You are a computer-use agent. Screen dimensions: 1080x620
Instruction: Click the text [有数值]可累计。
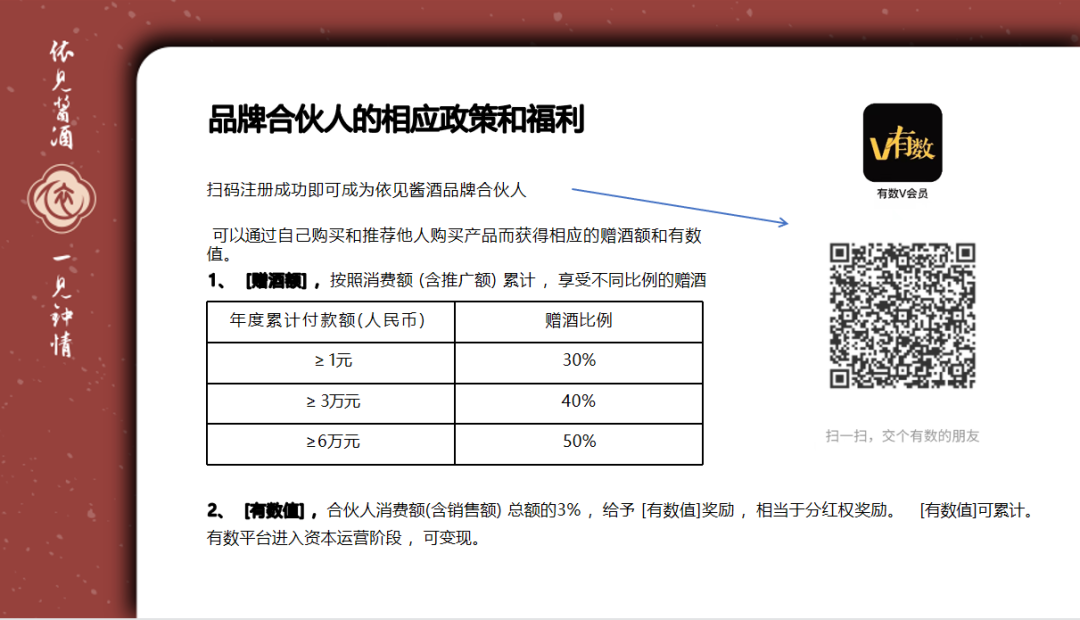click(977, 510)
